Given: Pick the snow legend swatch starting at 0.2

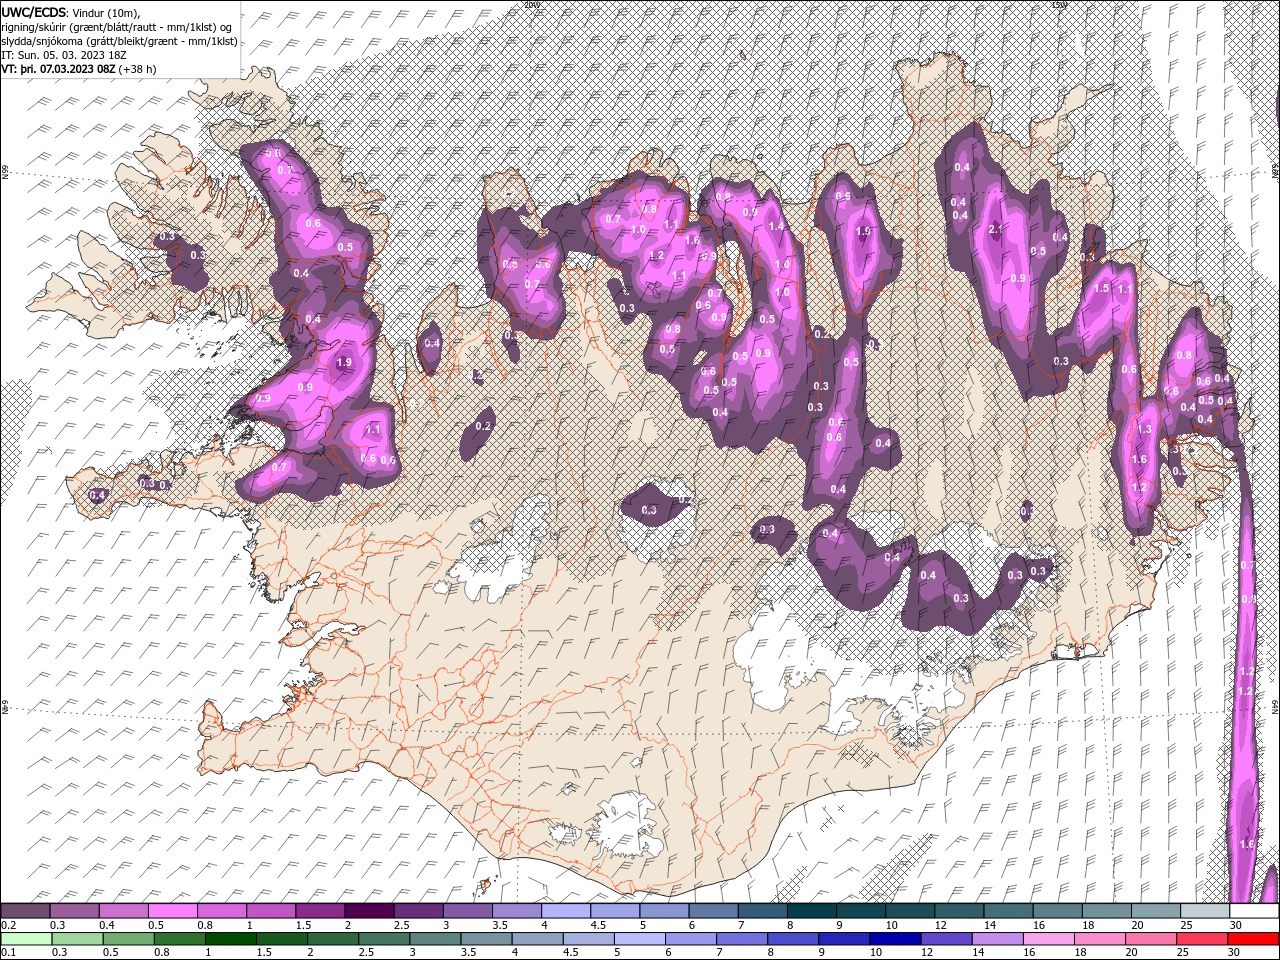Looking at the screenshot, I should click(25, 911).
